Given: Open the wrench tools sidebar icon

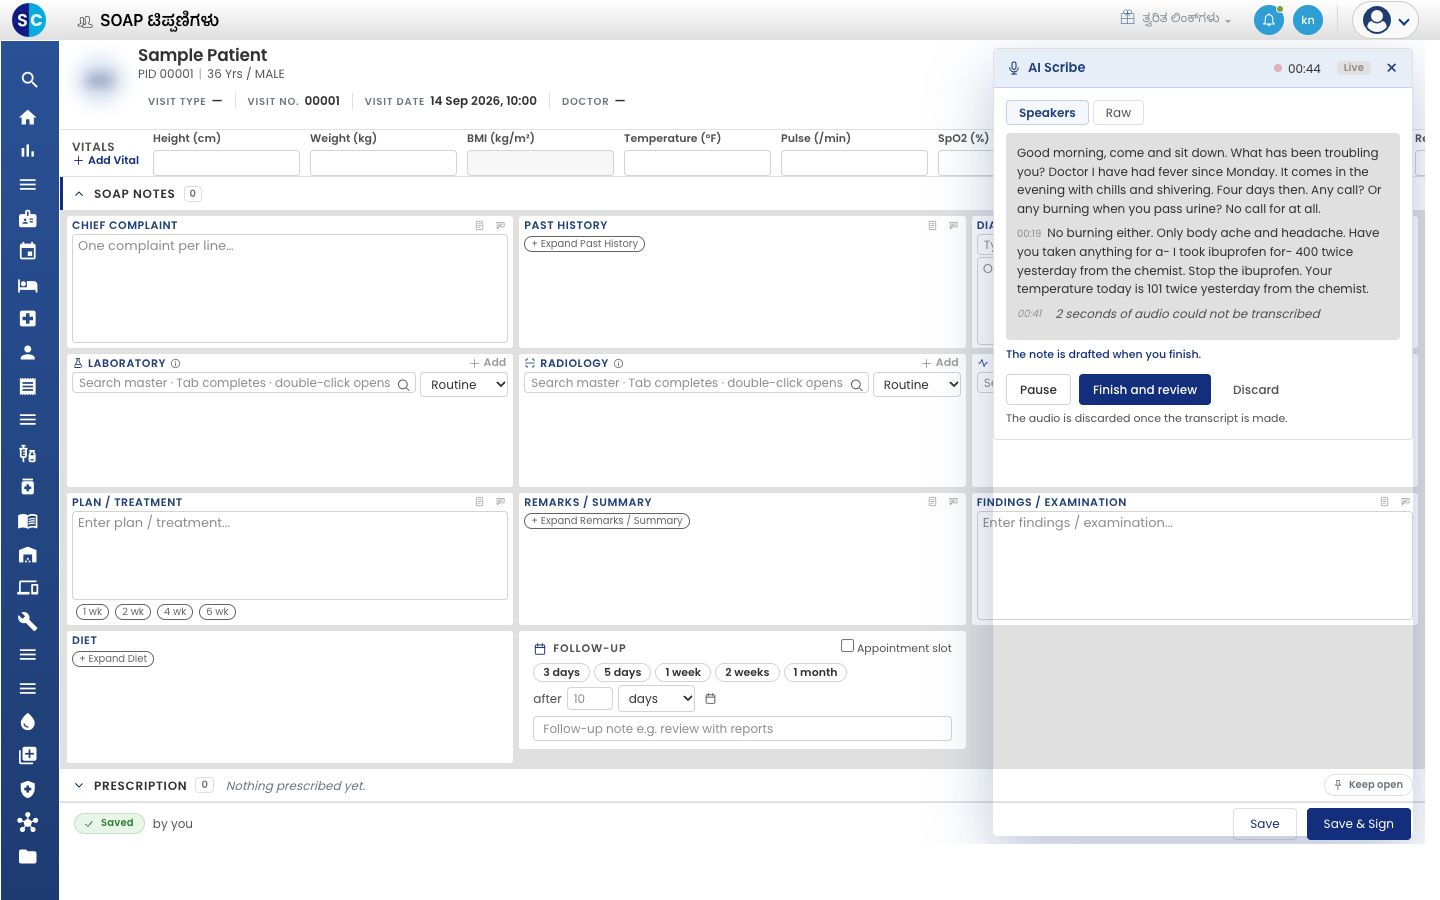Looking at the screenshot, I should [x=28, y=621].
